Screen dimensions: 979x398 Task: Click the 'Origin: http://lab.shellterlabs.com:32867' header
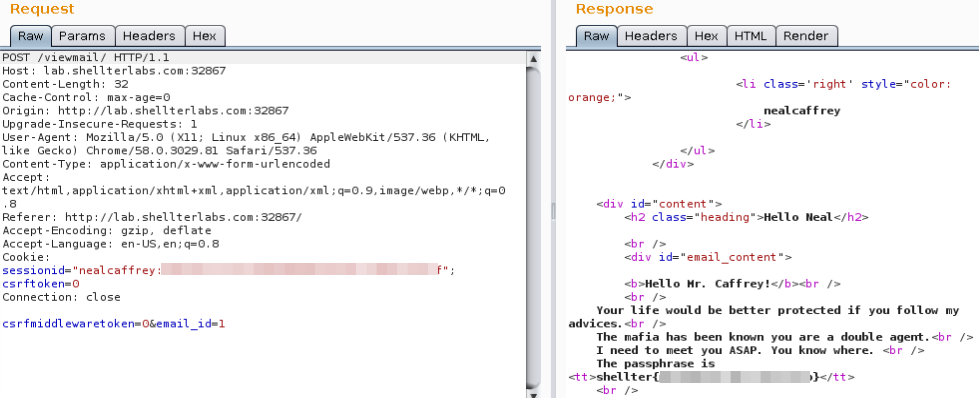[x=145, y=111]
